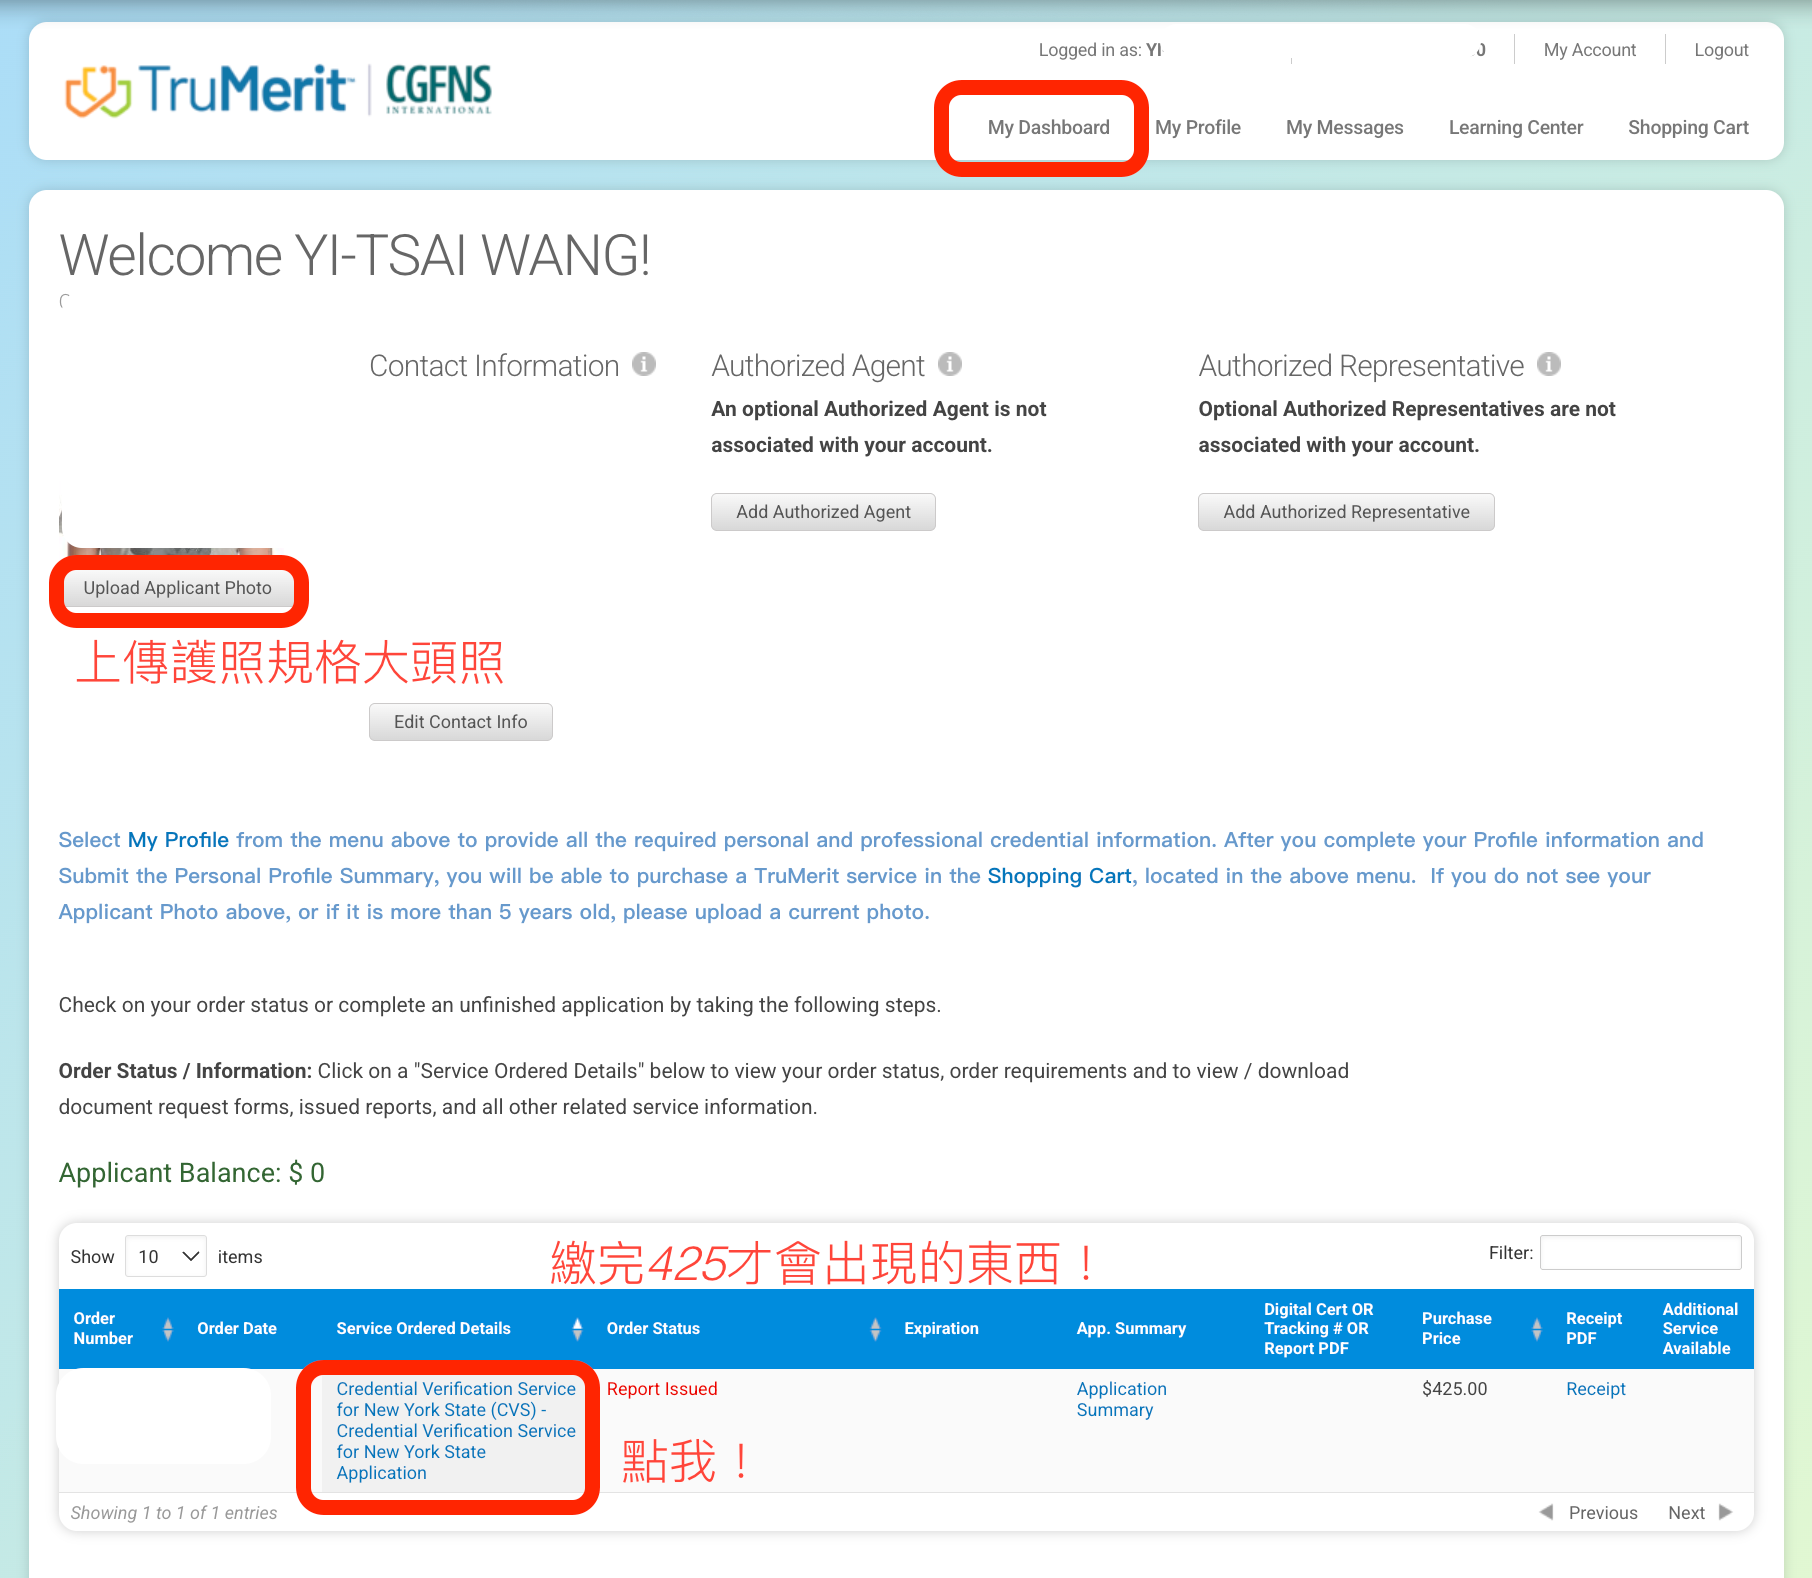Follow the inline Shopping Cart link

[x=1059, y=876]
